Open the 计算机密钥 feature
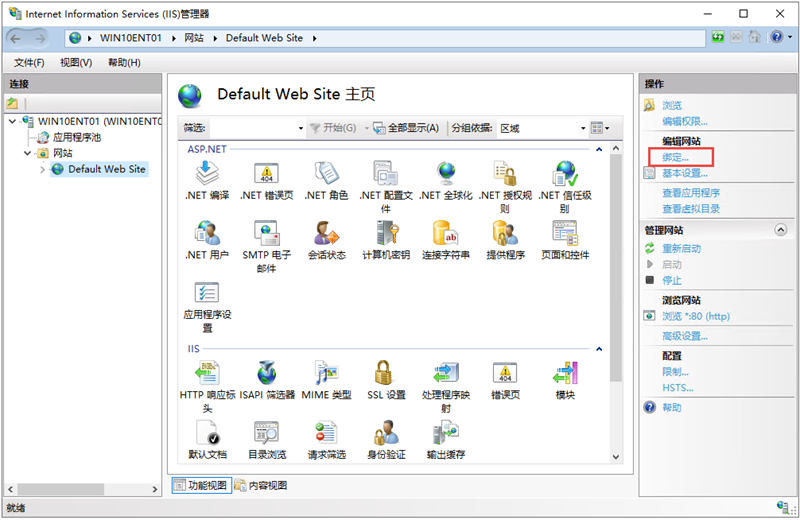This screenshot has width=800, height=520. click(x=386, y=233)
